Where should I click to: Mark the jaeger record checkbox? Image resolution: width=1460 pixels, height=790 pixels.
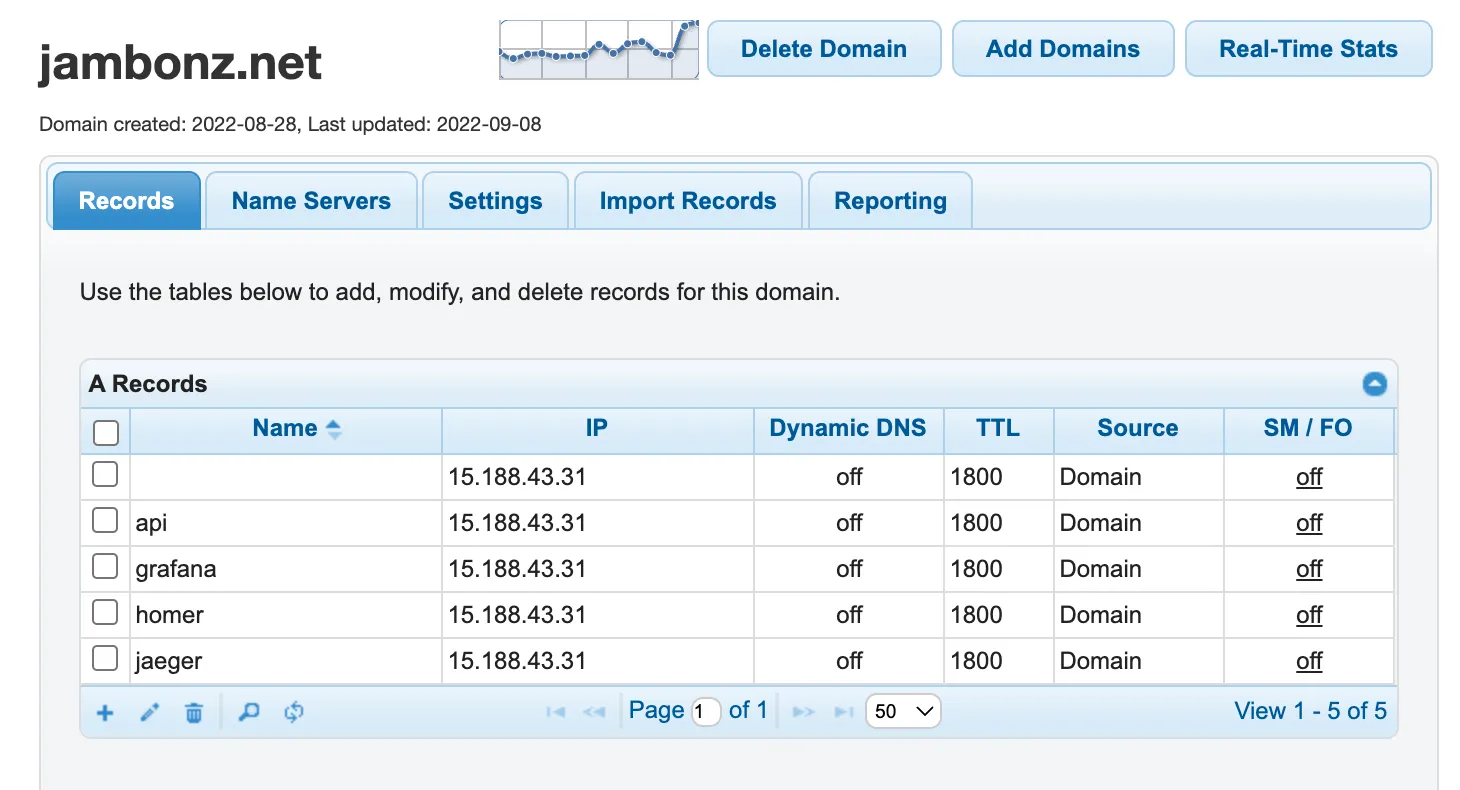pos(105,659)
